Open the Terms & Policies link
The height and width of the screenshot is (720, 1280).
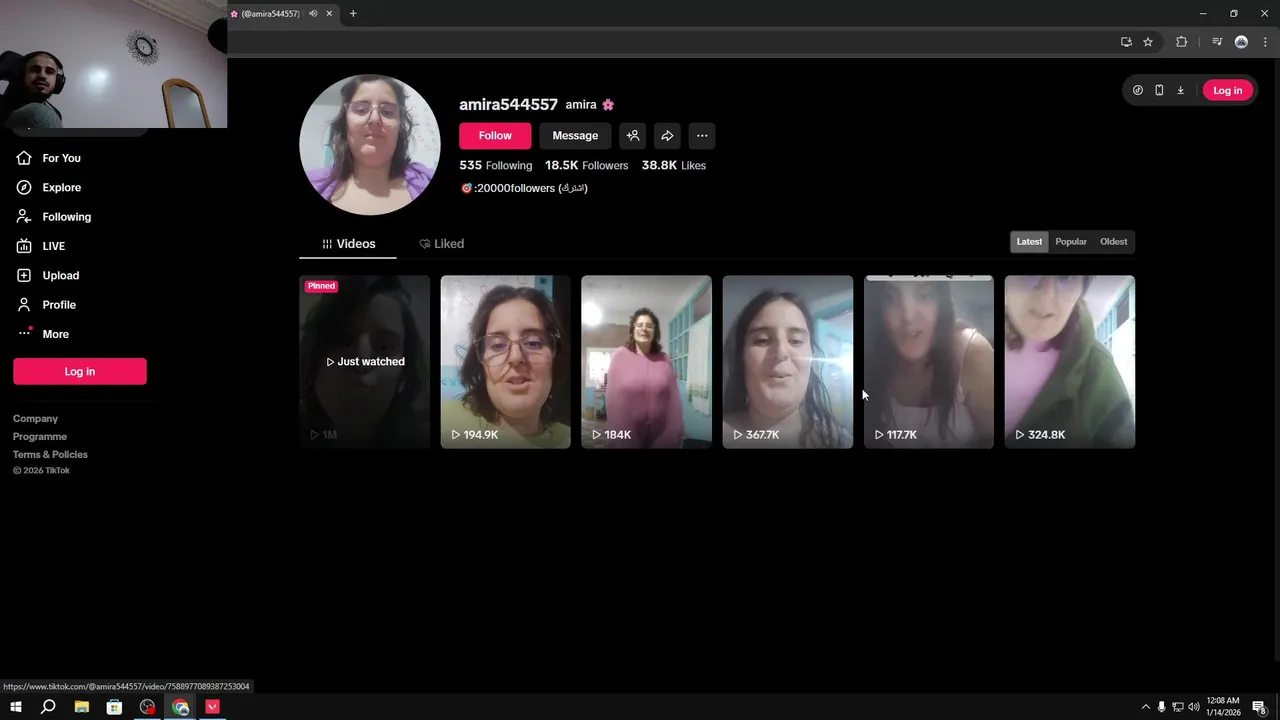(x=50, y=455)
